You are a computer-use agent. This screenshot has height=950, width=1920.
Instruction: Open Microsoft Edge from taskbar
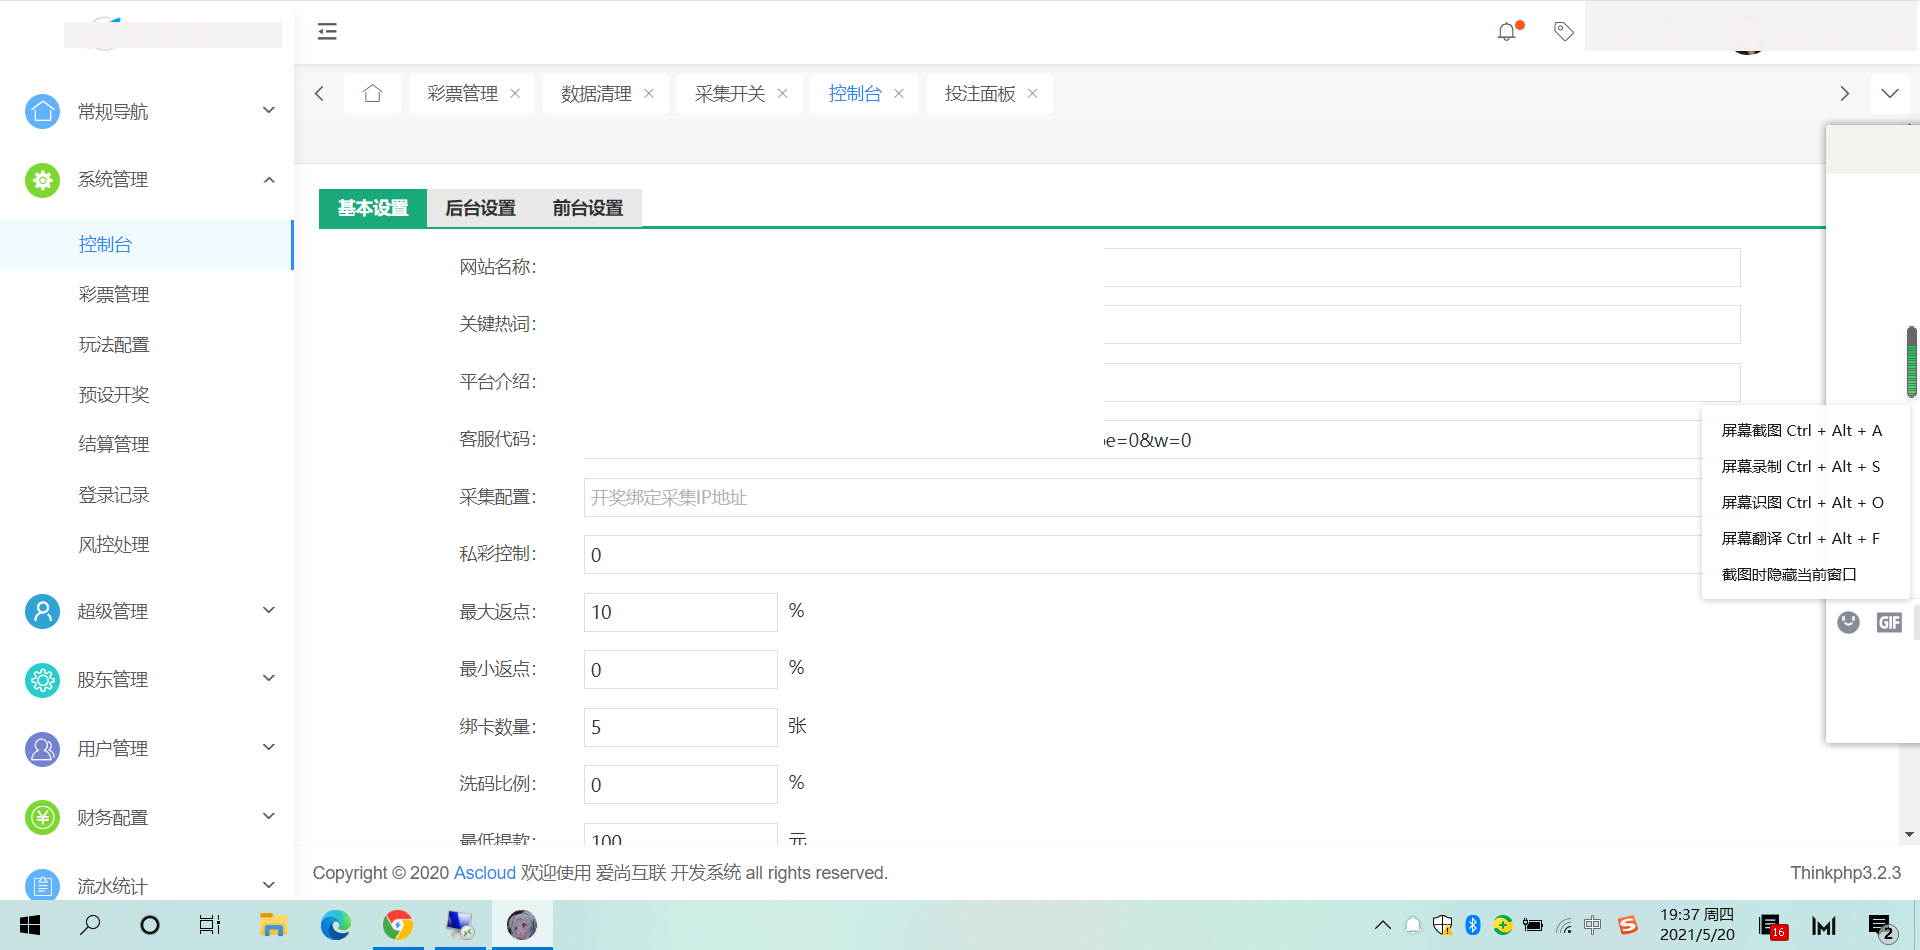point(335,925)
